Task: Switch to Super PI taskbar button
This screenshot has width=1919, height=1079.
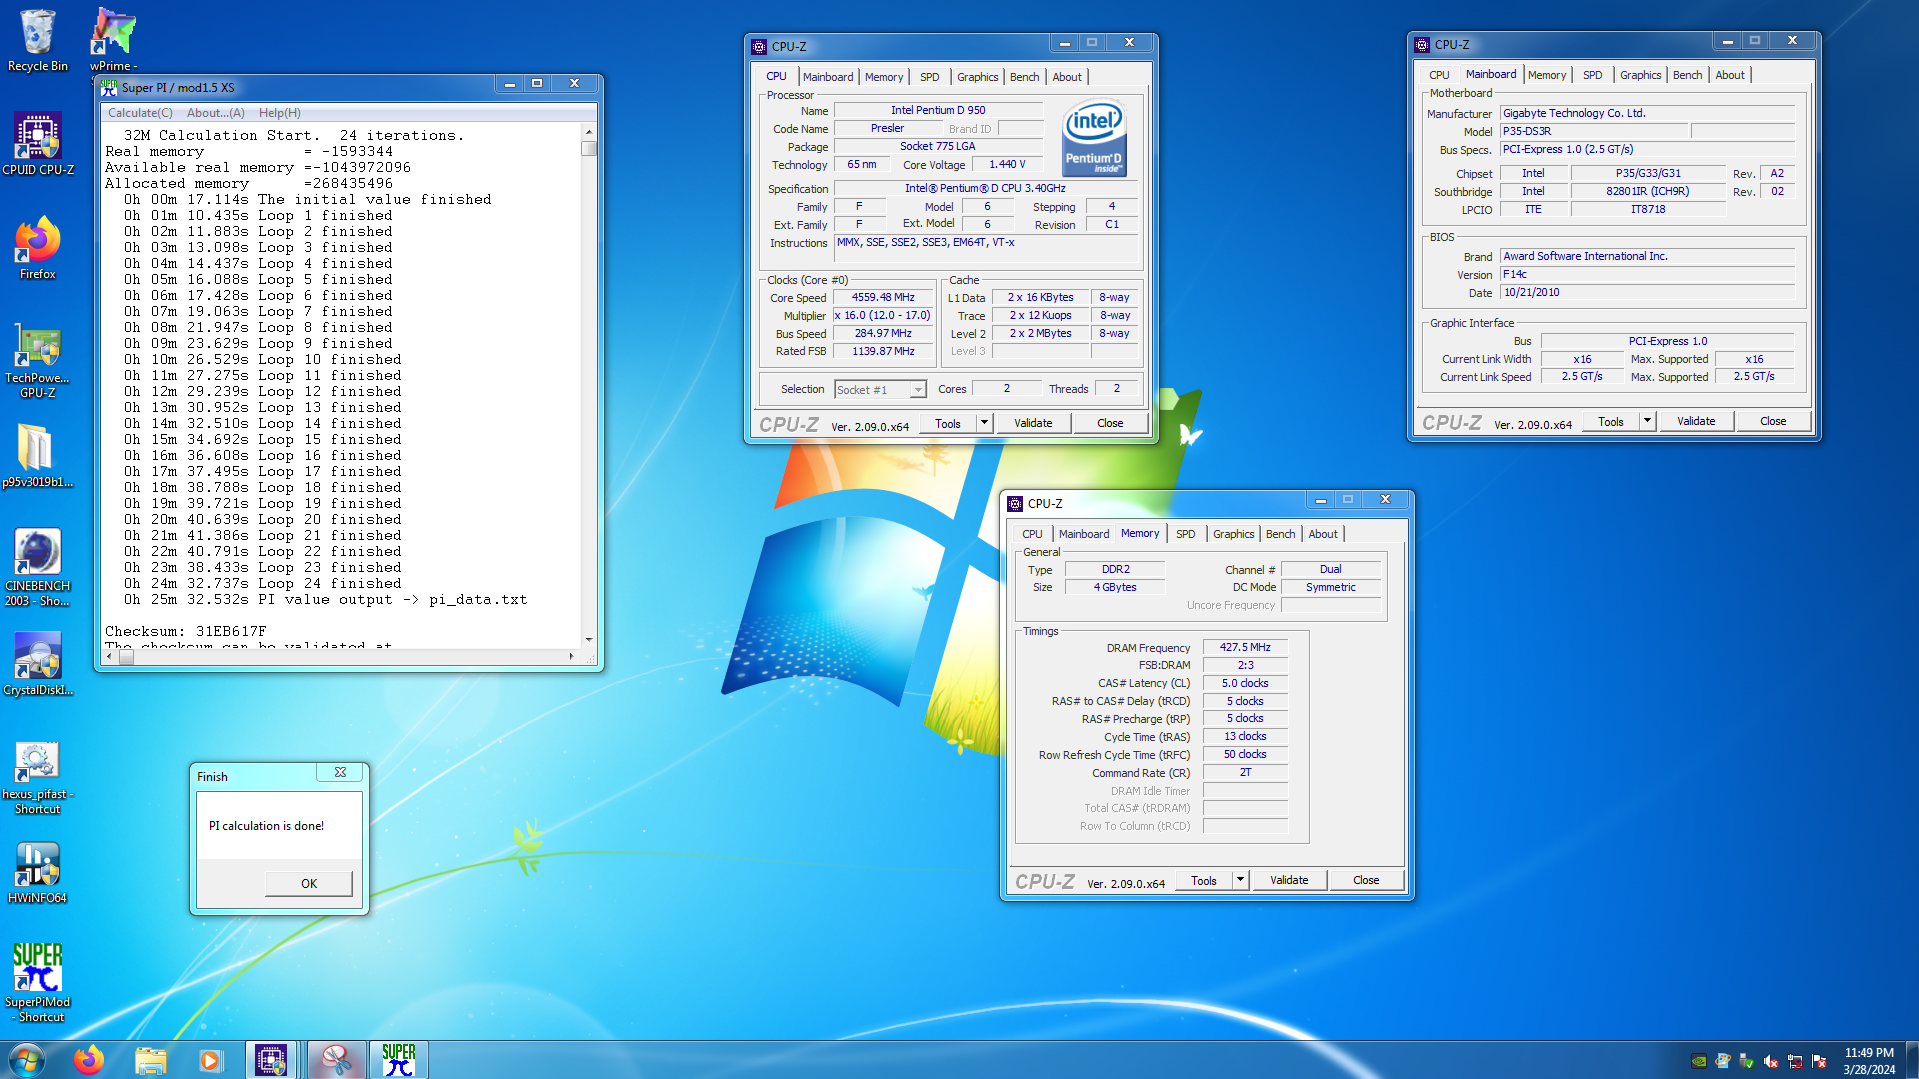Action: (x=399, y=1060)
